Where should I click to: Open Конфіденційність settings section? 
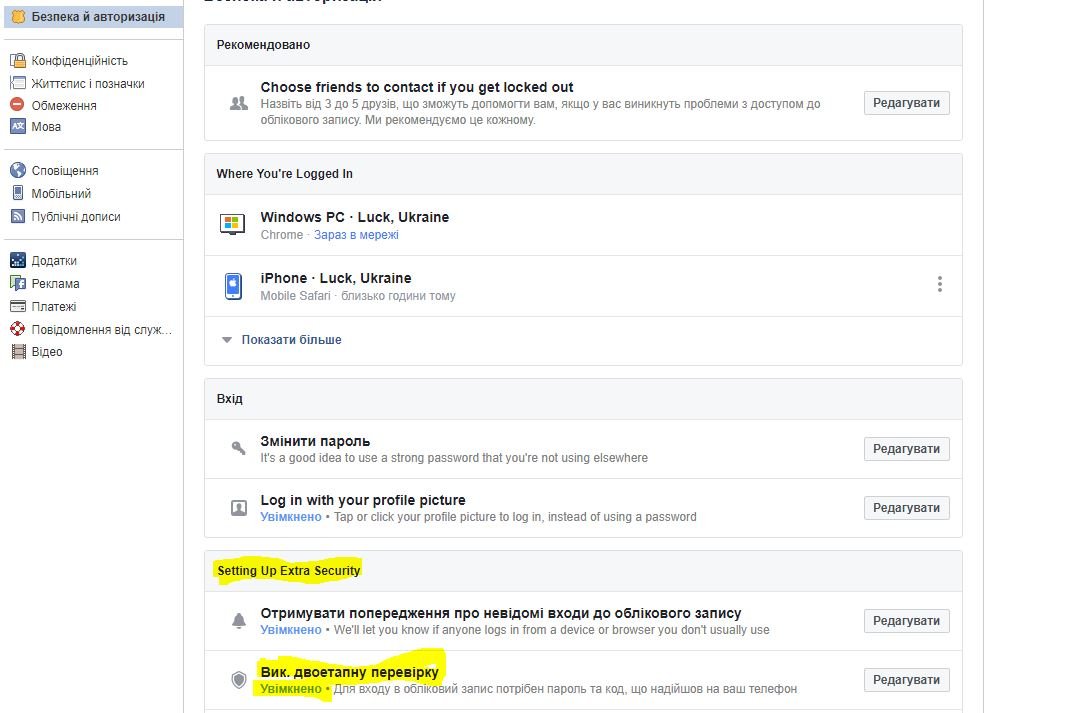79,61
